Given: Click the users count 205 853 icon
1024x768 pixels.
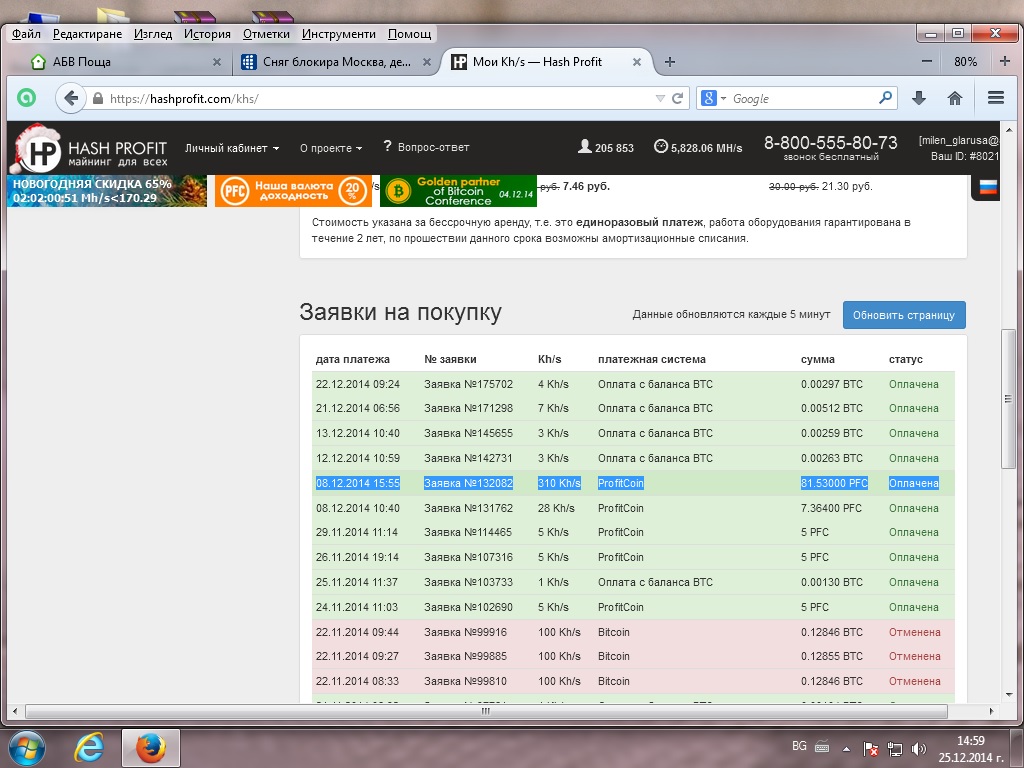Looking at the screenshot, I should point(584,146).
